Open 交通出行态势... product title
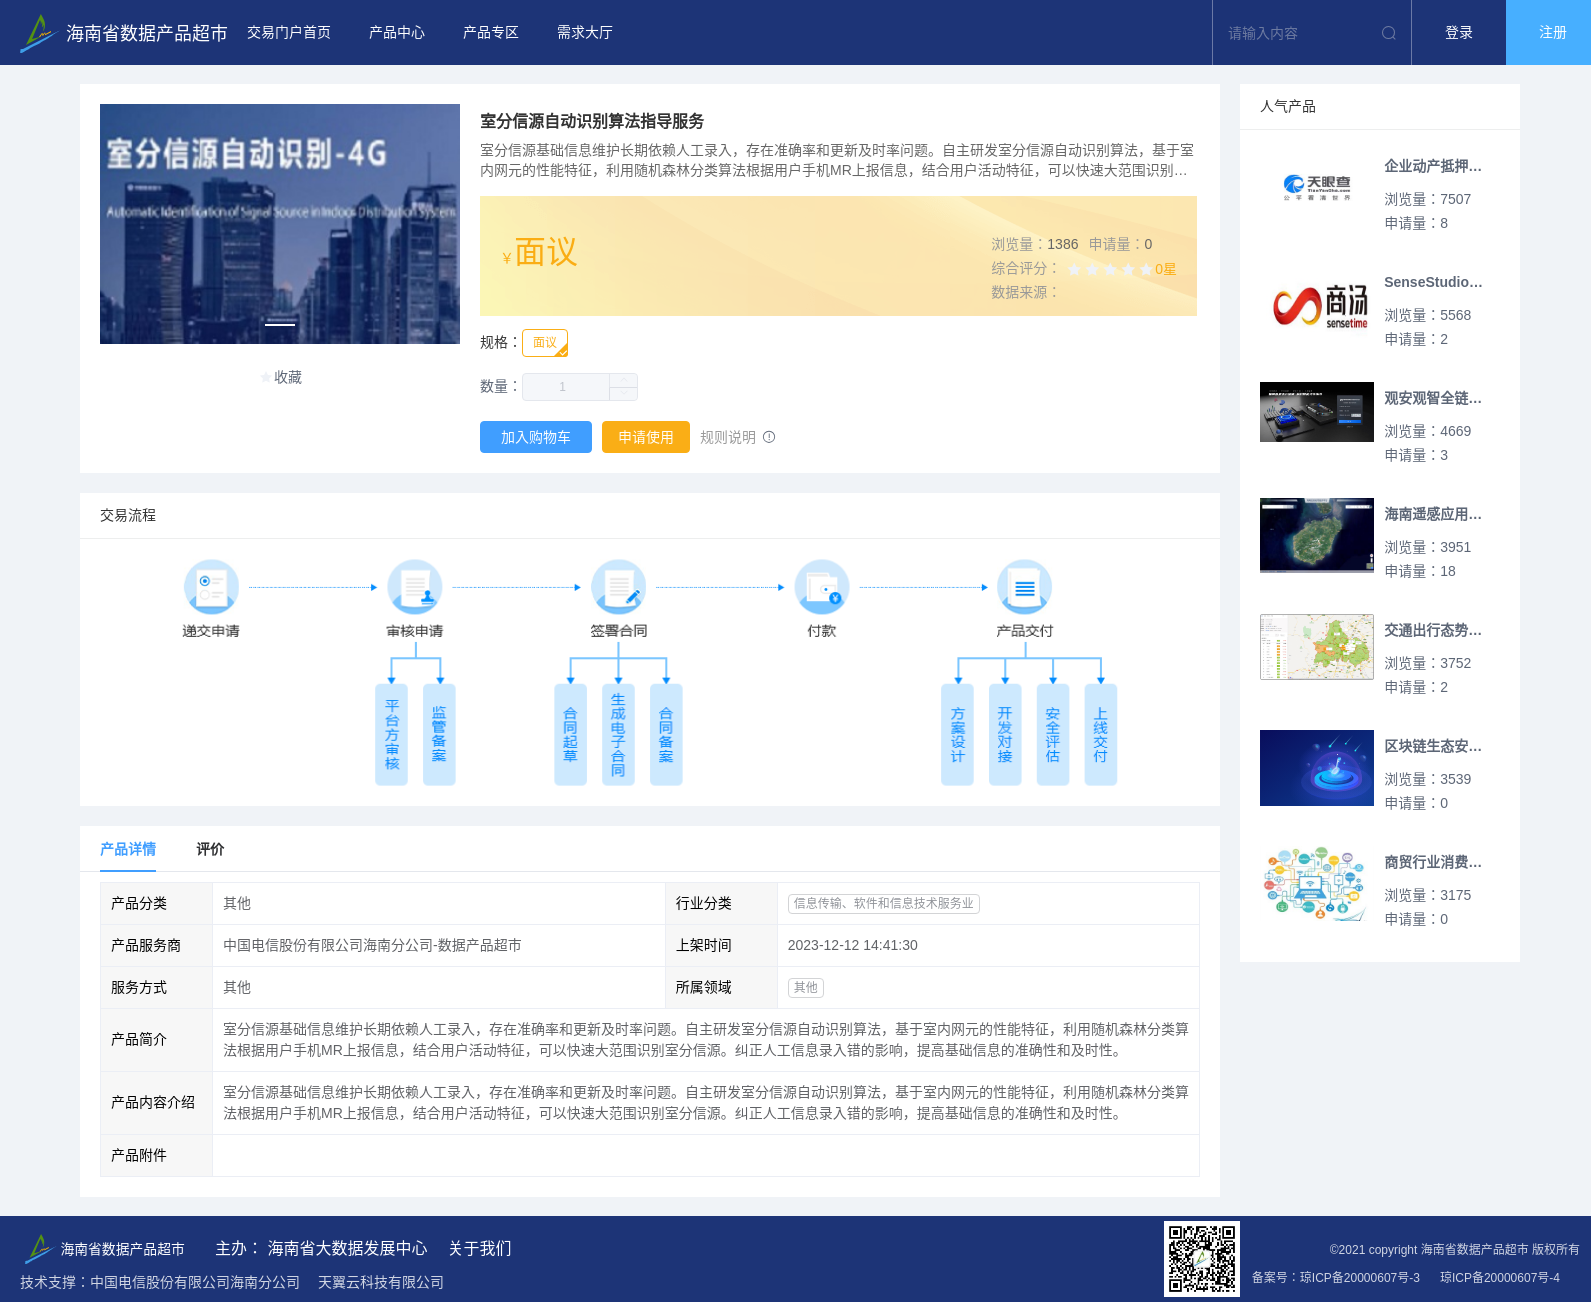Screen dimensions: 1591x1302 click(x=1433, y=630)
